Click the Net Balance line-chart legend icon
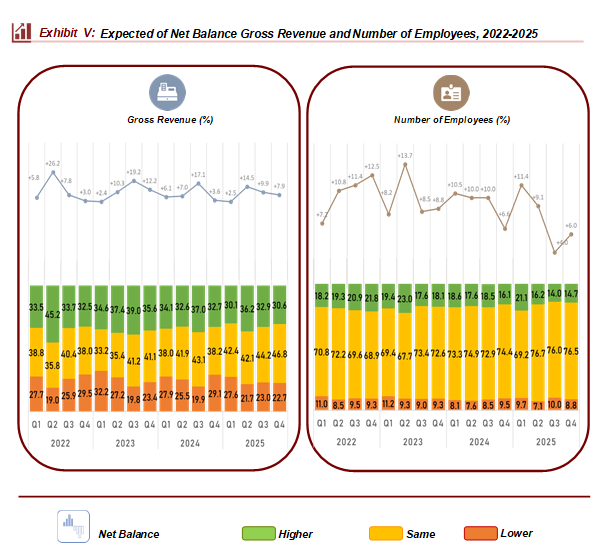The width and height of the screenshot is (612, 547). (x=72, y=527)
